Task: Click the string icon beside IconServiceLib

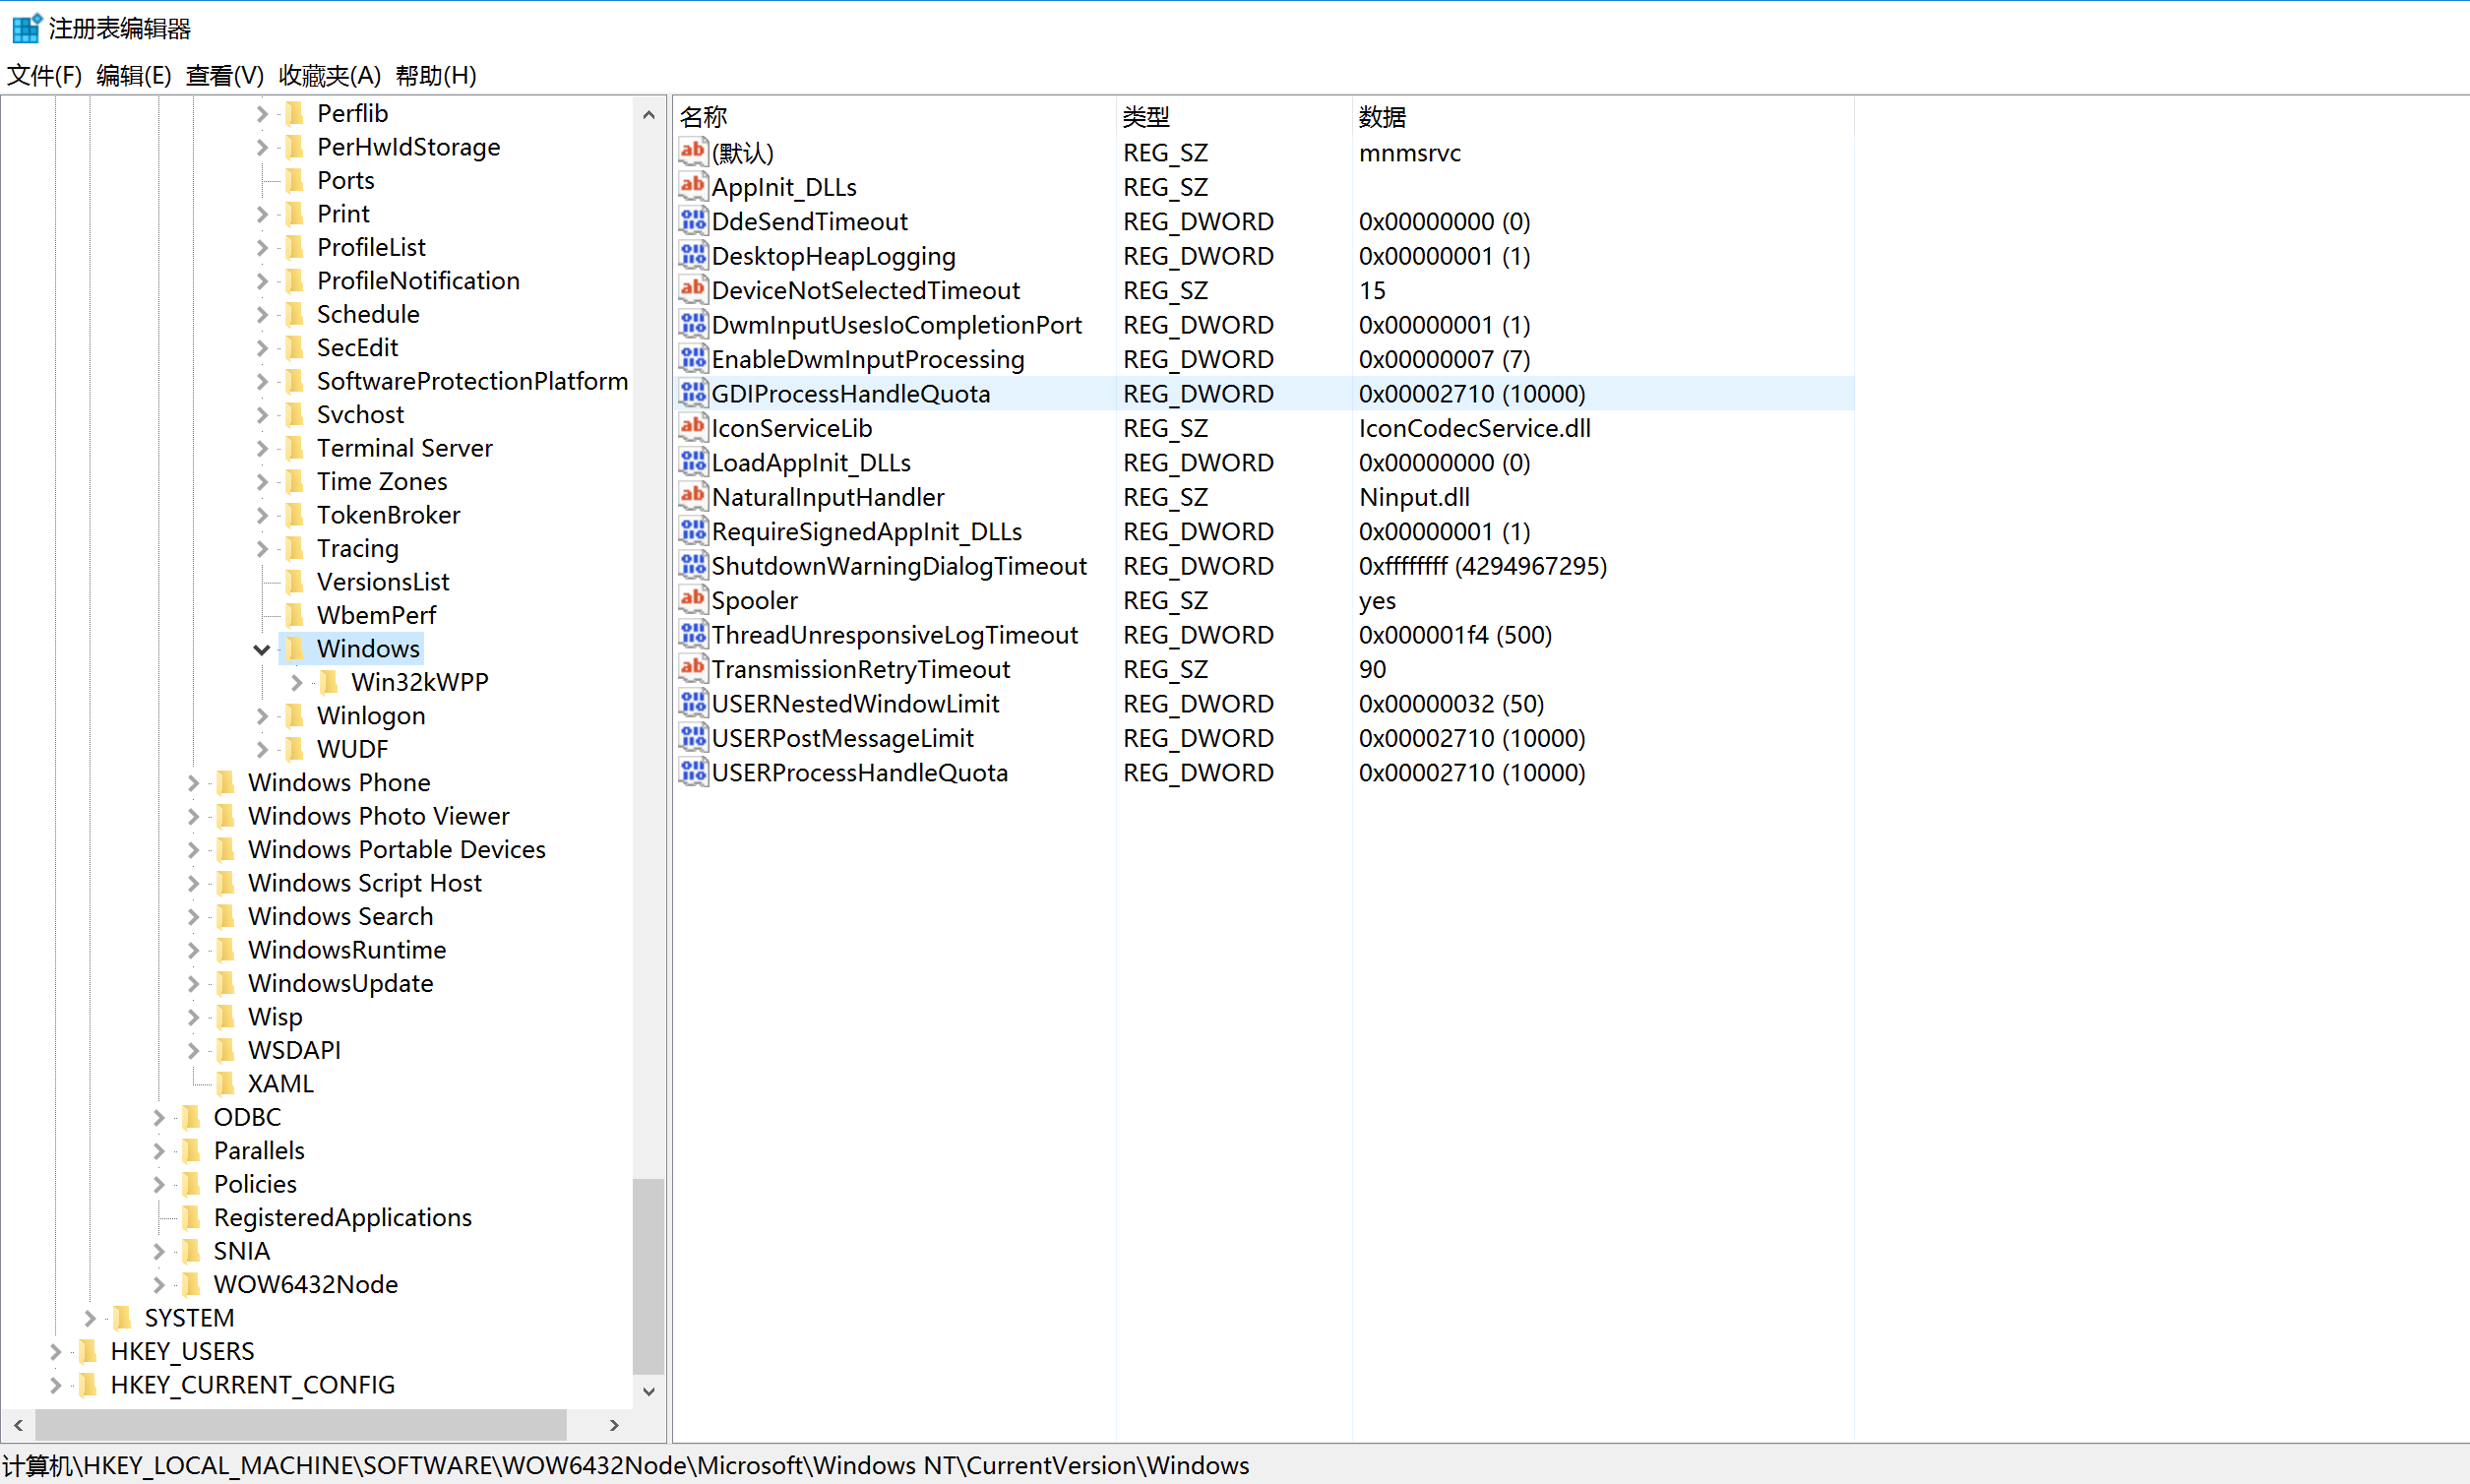Action: point(693,428)
